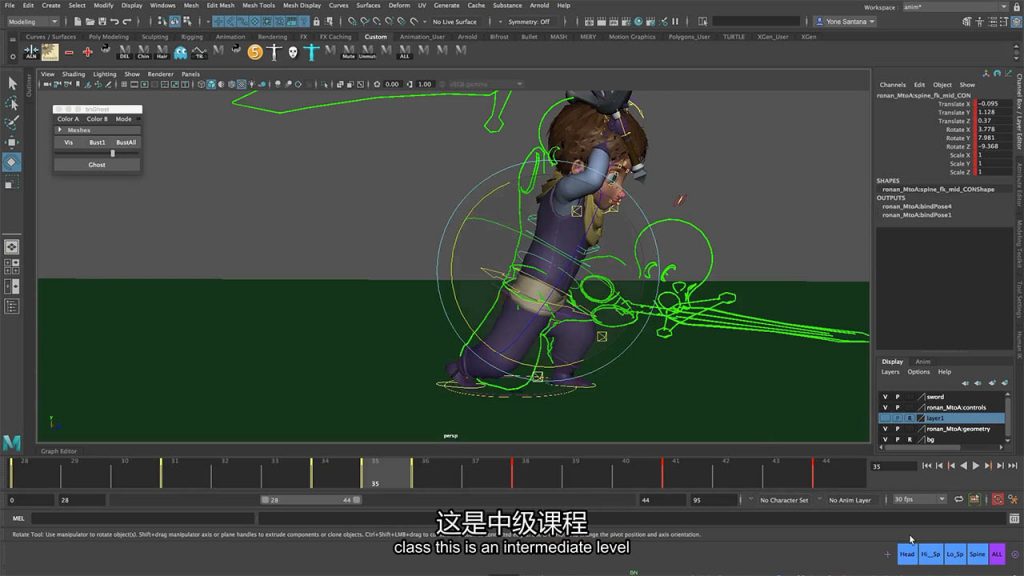This screenshot has width=1024, height=576.
Task: Toggle reference R of bg layer
Action: [x=909, y=440]
